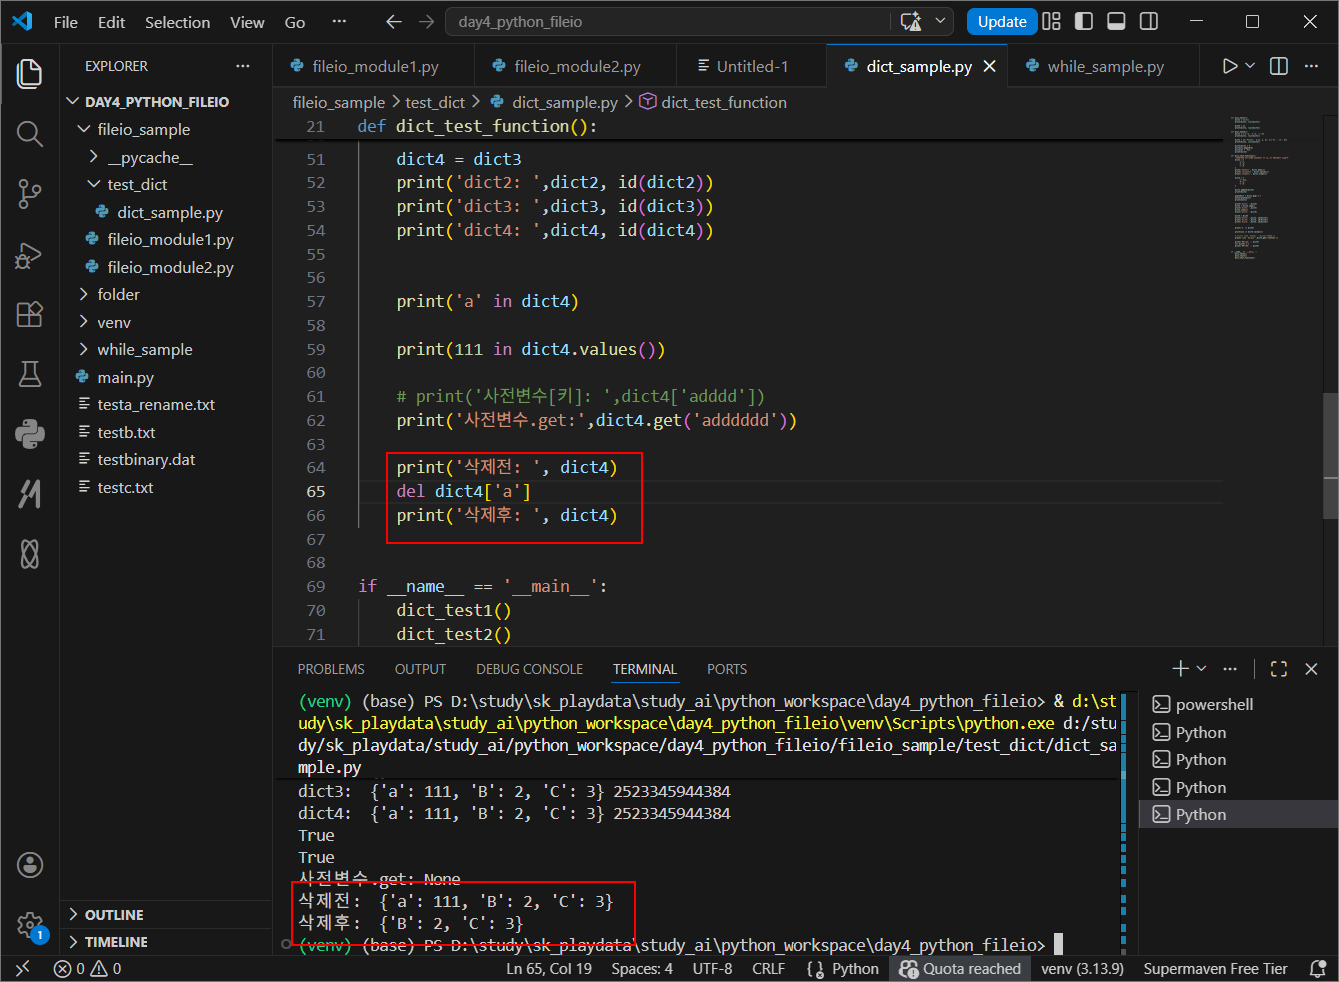Create a new terminal with plus icon
The height and width of the screenshot is (982, 1339).
pos(1180,668)
